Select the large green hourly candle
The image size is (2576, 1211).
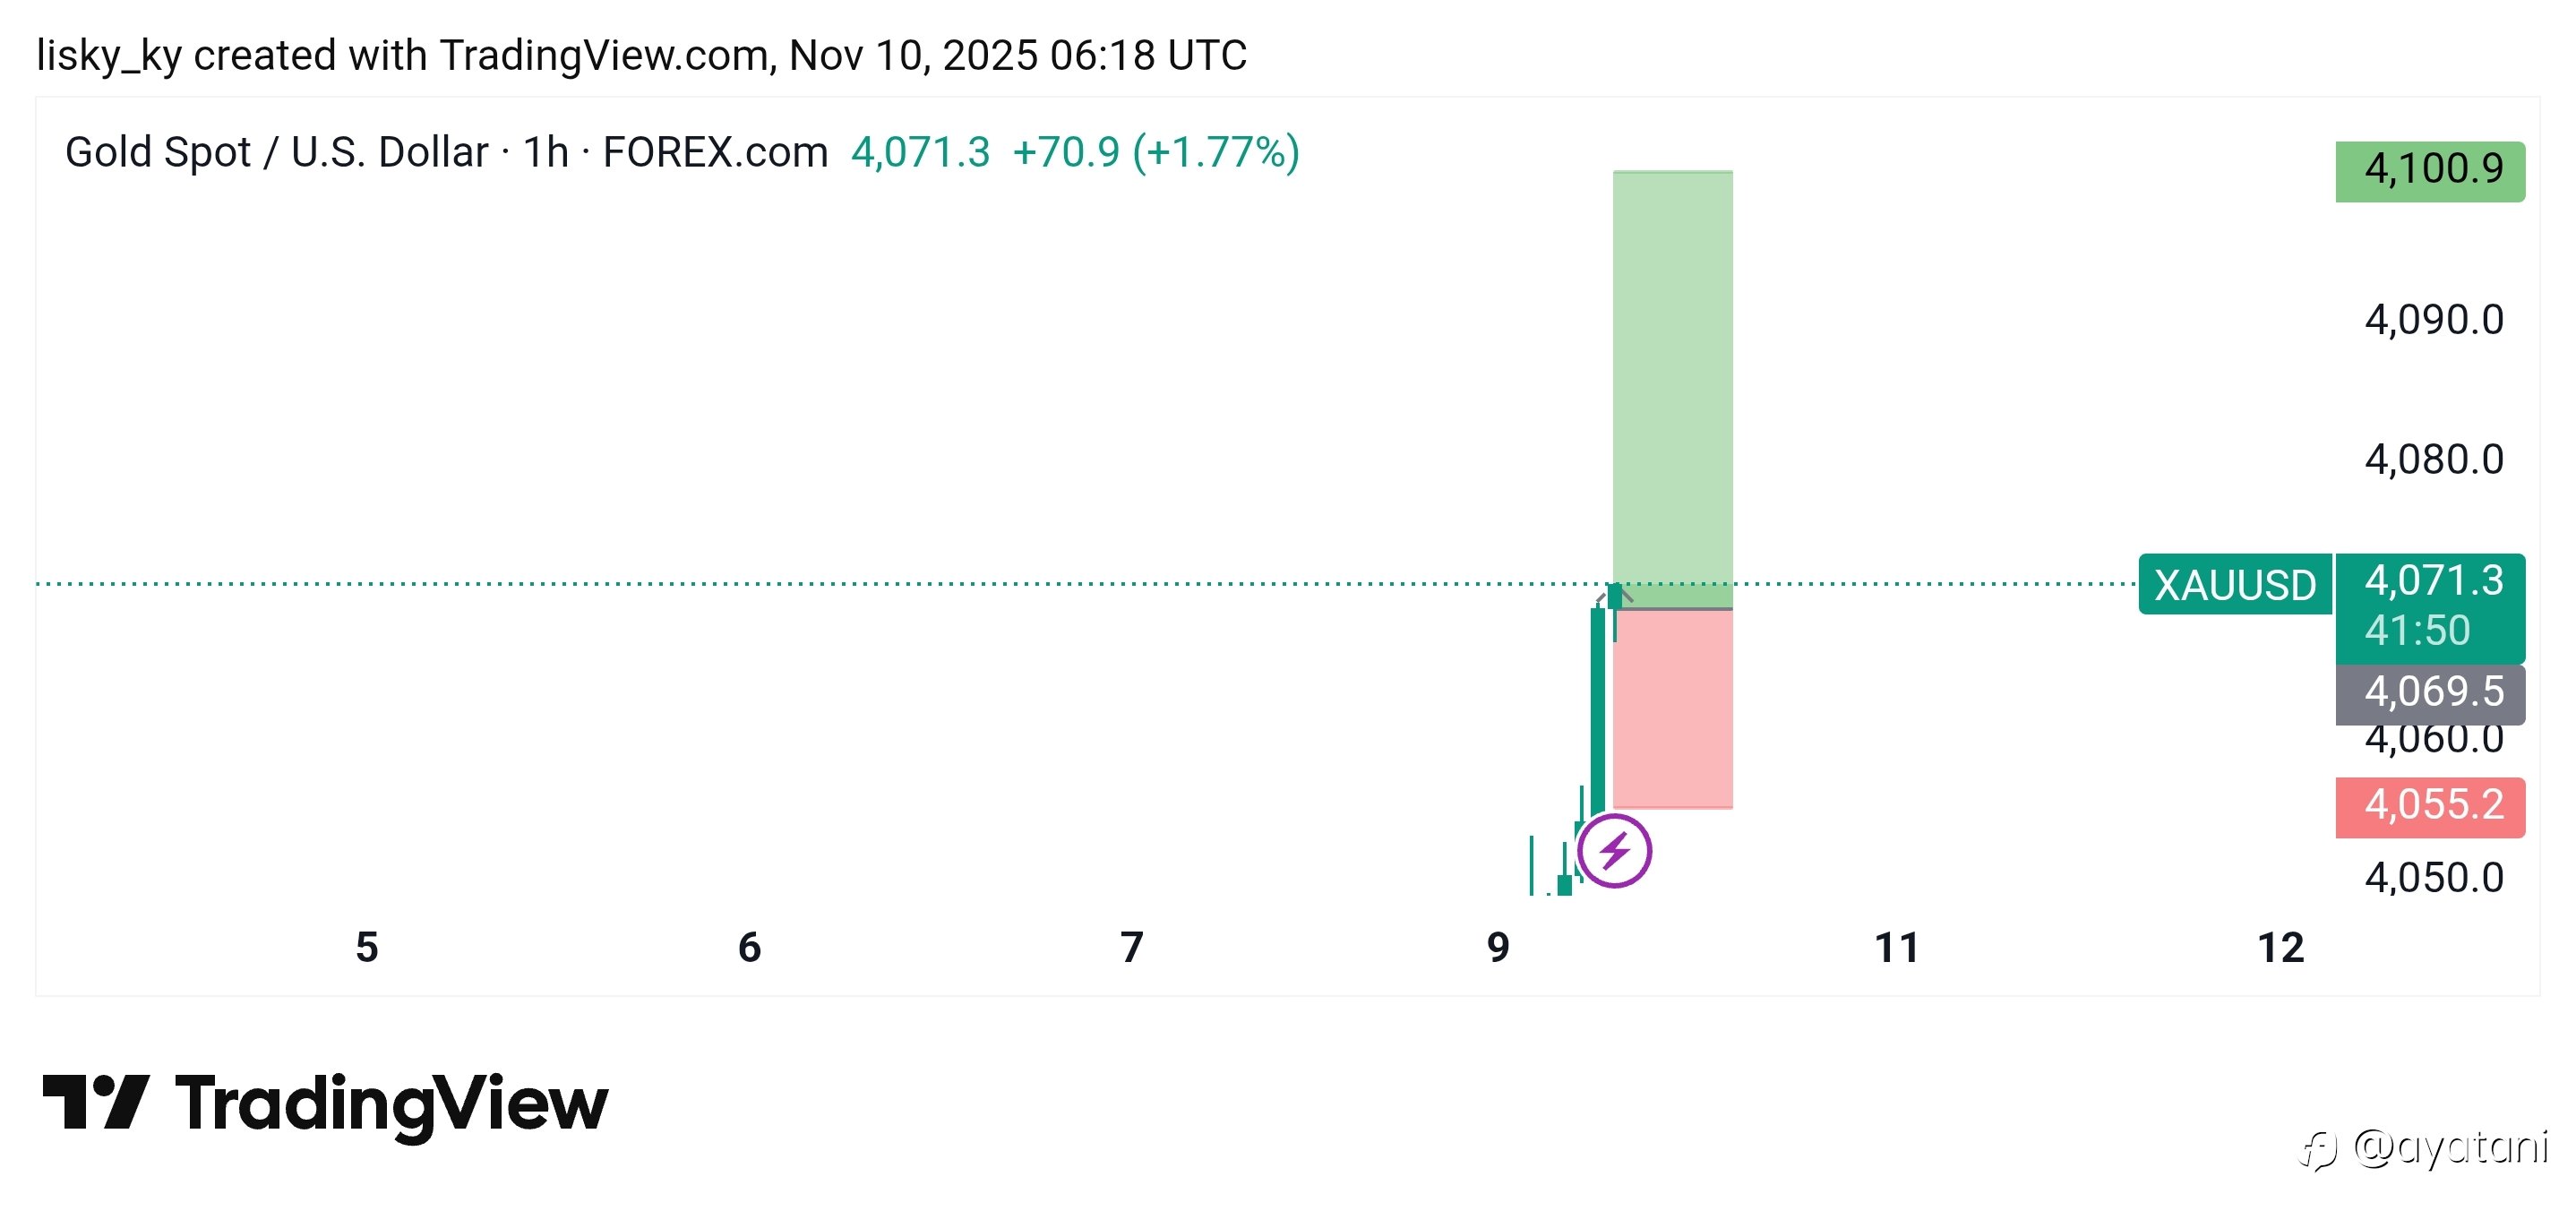[1597, 710]
